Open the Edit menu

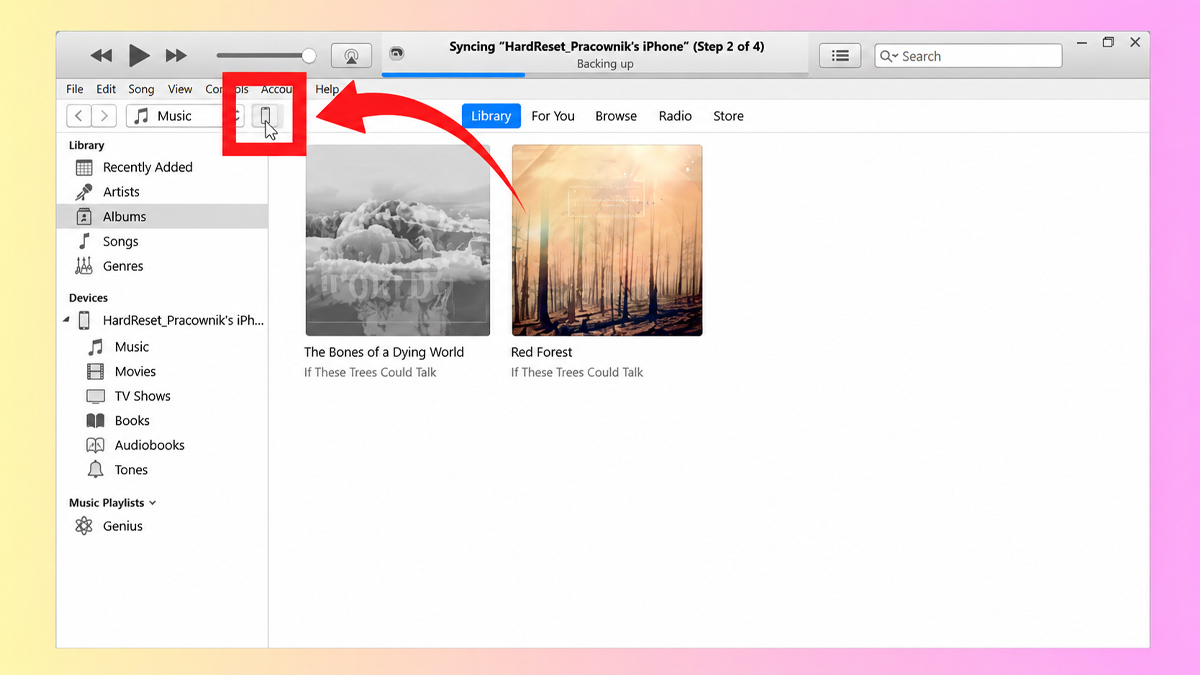[106, 89]
